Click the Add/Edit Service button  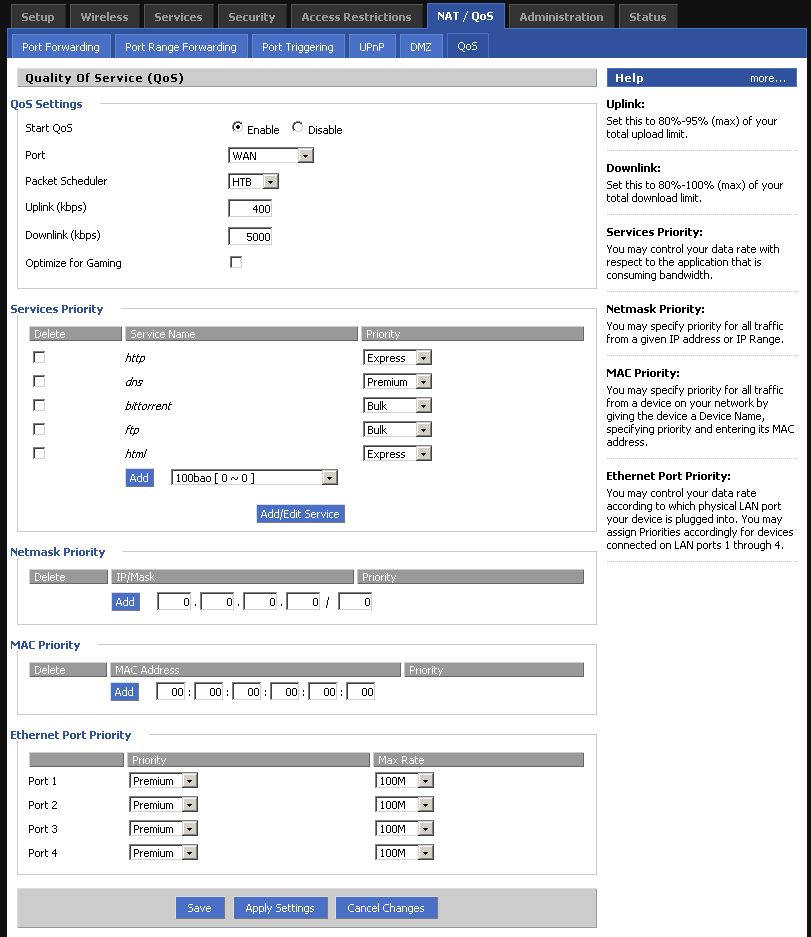(x=300, y=514)
